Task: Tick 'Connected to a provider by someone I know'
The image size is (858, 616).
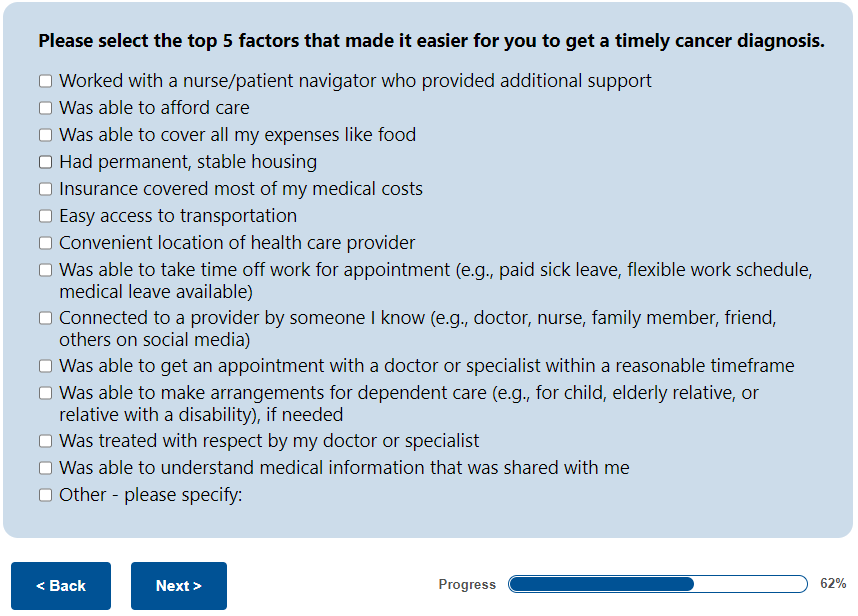Action: coord(45,319)
